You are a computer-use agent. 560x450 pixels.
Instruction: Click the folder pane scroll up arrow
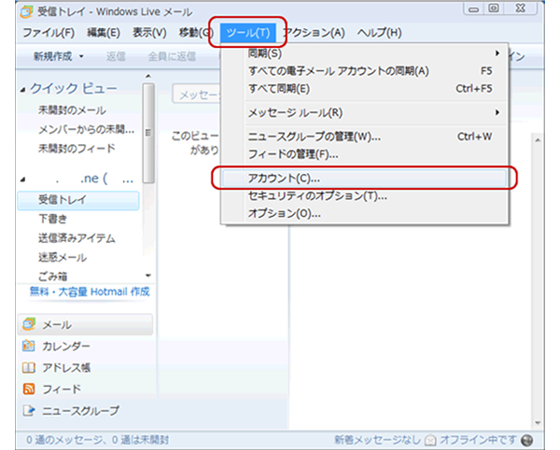148,76
